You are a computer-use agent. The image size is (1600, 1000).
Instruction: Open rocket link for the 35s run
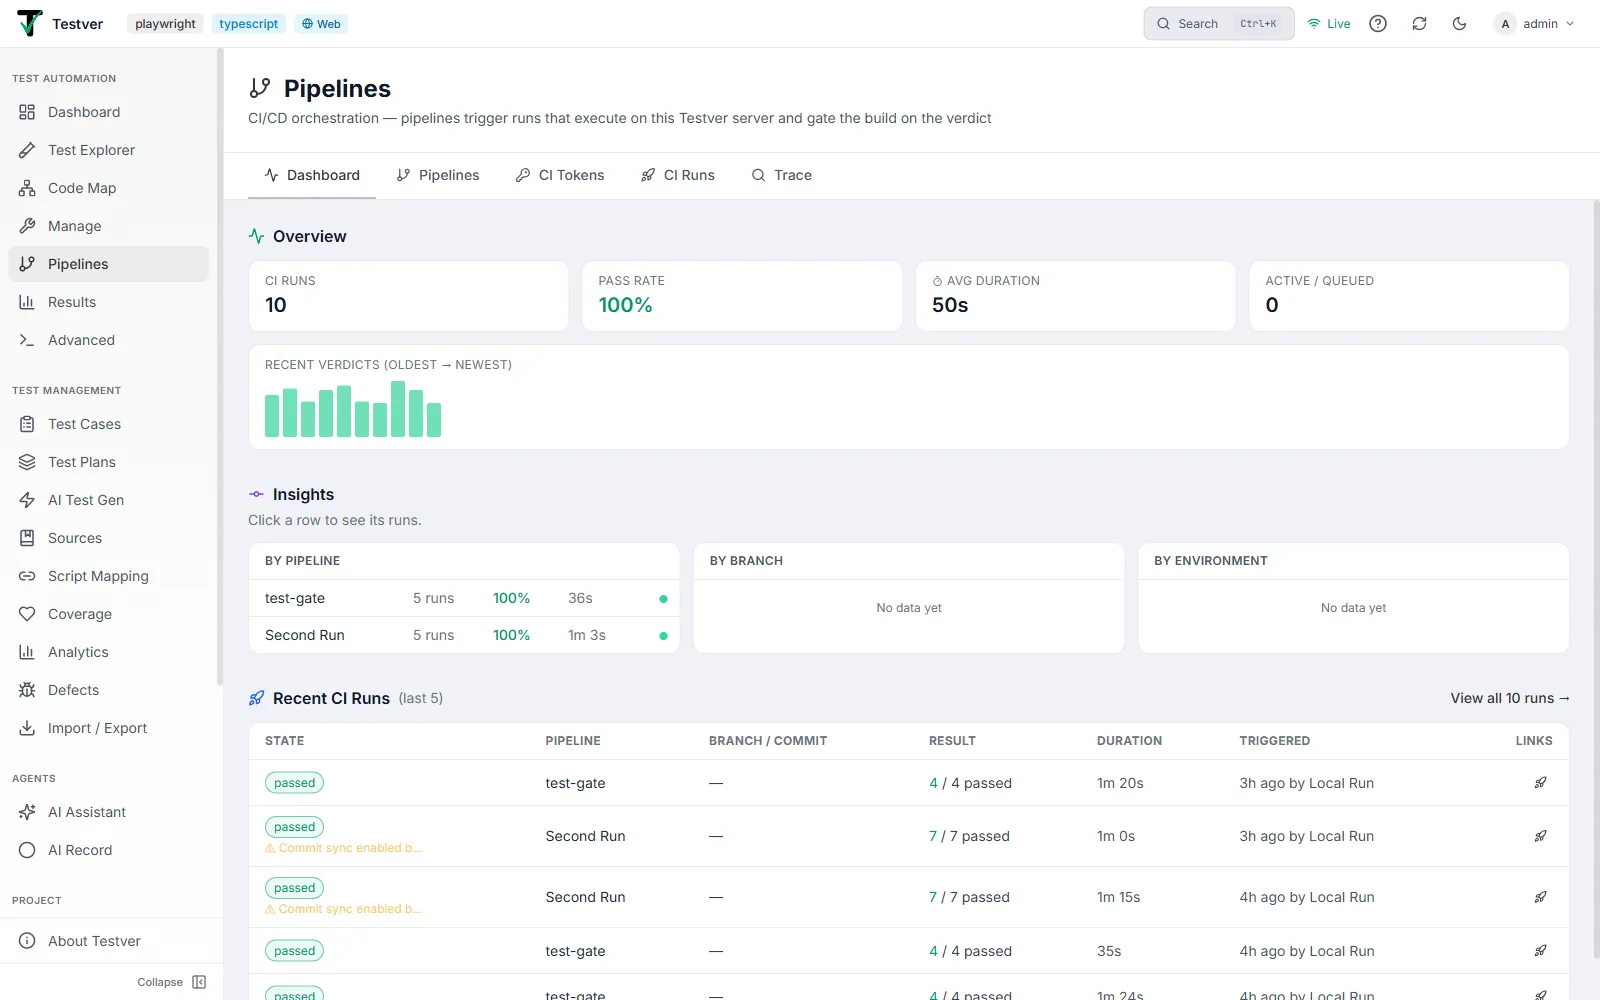point(1541,951)
